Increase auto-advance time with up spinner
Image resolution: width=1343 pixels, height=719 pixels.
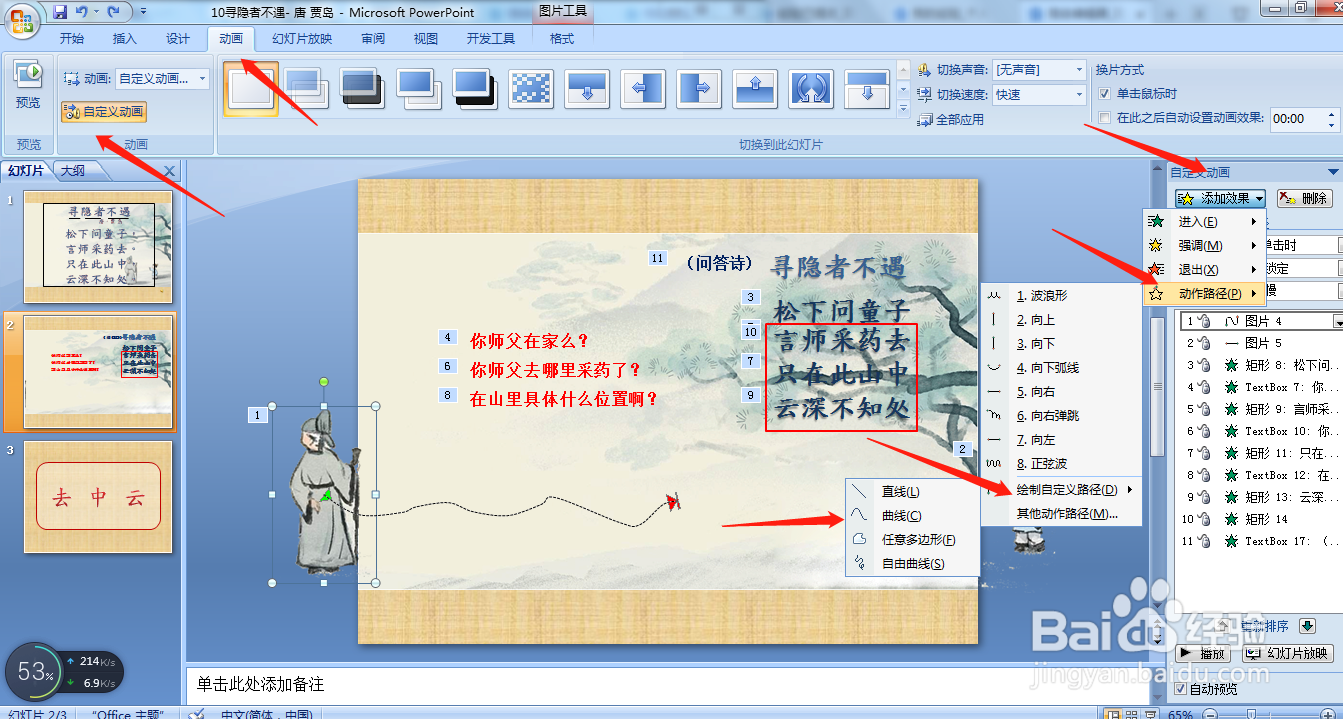pos(1331,113)
